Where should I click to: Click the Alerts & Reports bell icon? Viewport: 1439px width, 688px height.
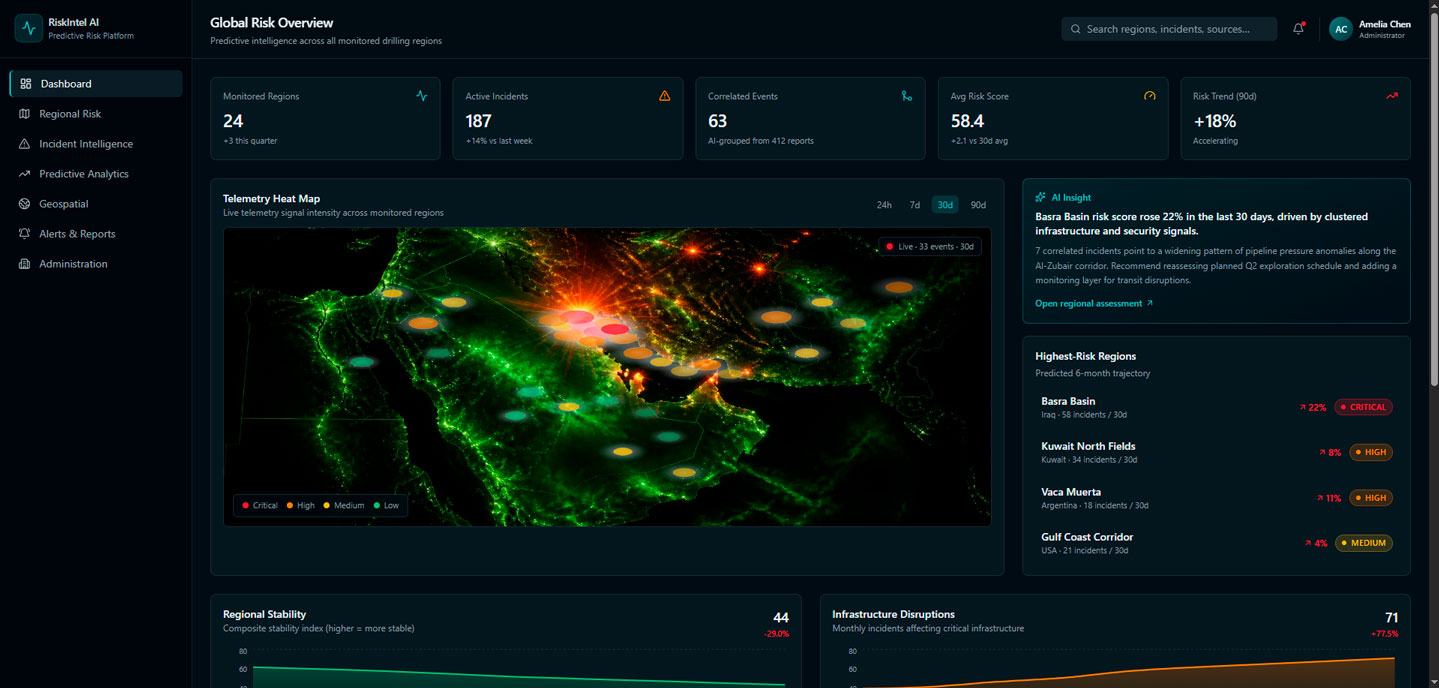pos(25,234)
